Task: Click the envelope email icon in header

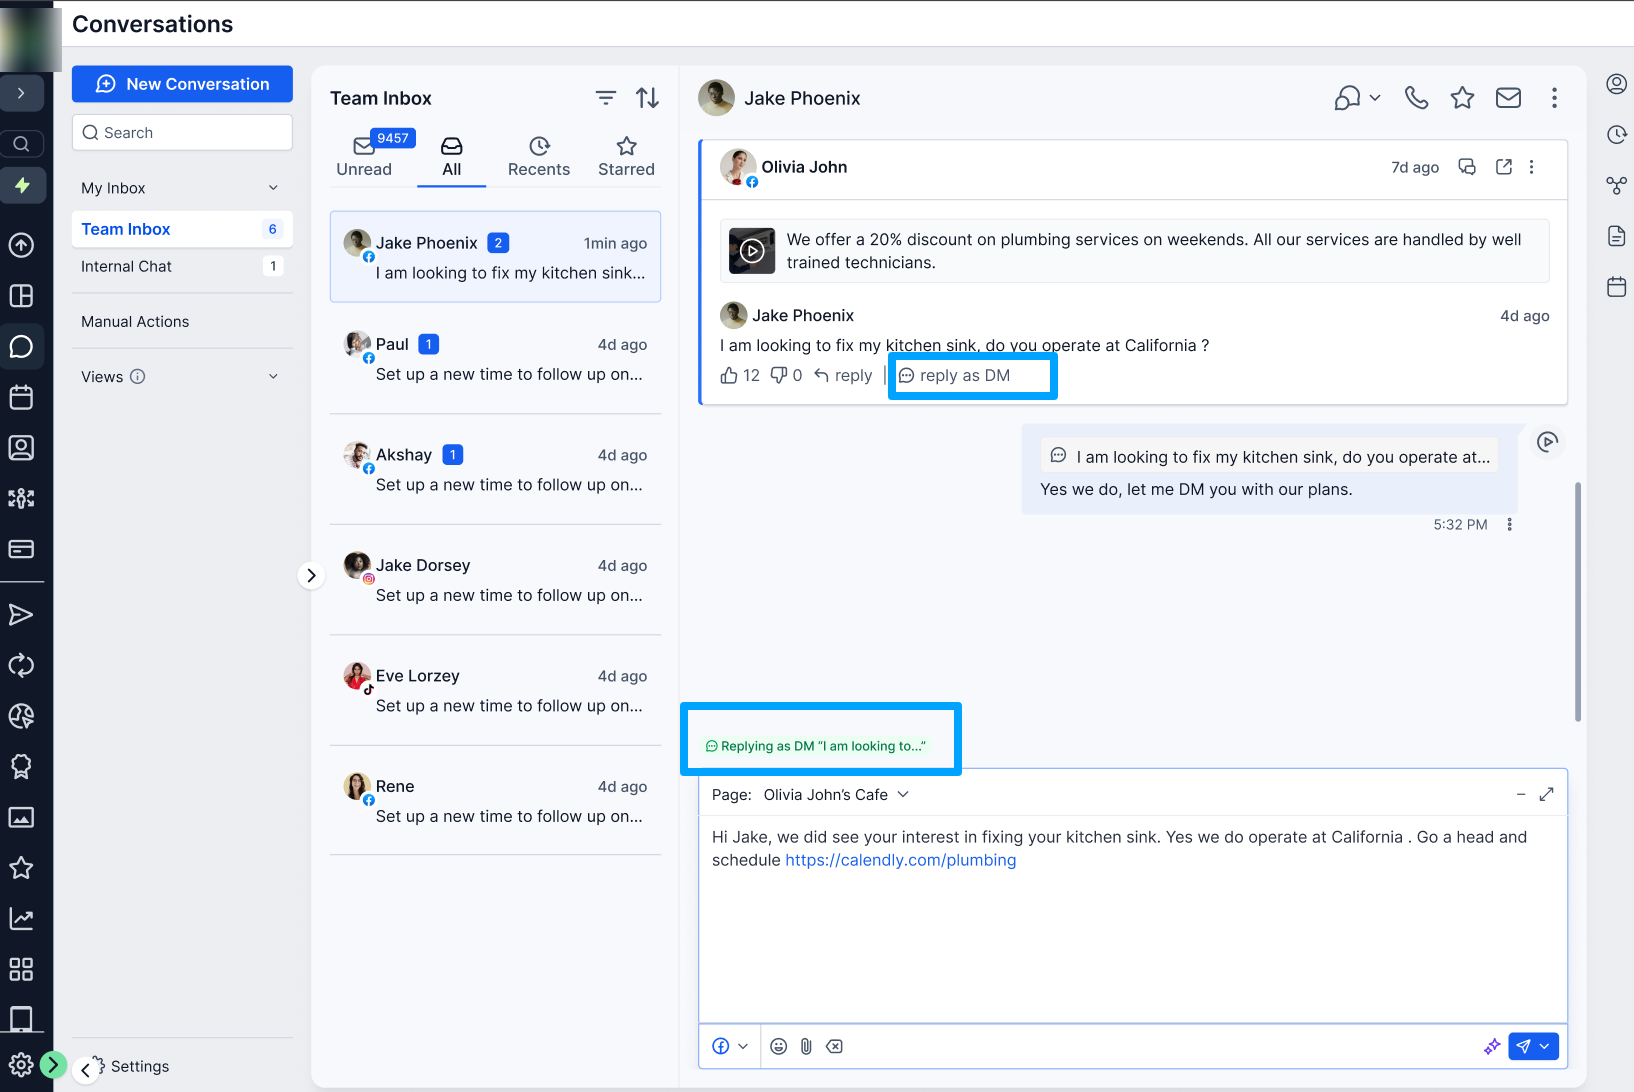Action: point(1508,97)
